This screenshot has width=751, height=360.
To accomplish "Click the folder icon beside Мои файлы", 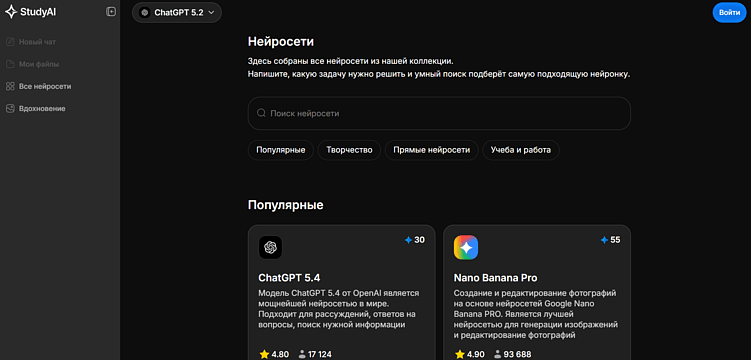I will (10, 64).
